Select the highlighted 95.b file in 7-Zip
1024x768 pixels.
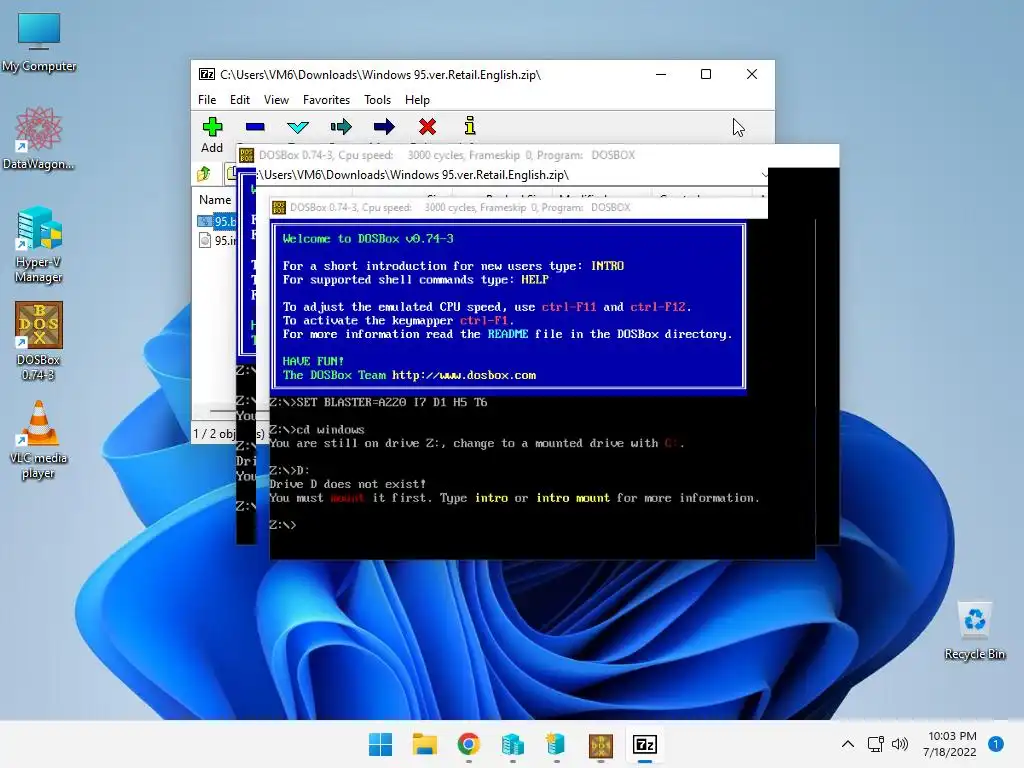217,221
